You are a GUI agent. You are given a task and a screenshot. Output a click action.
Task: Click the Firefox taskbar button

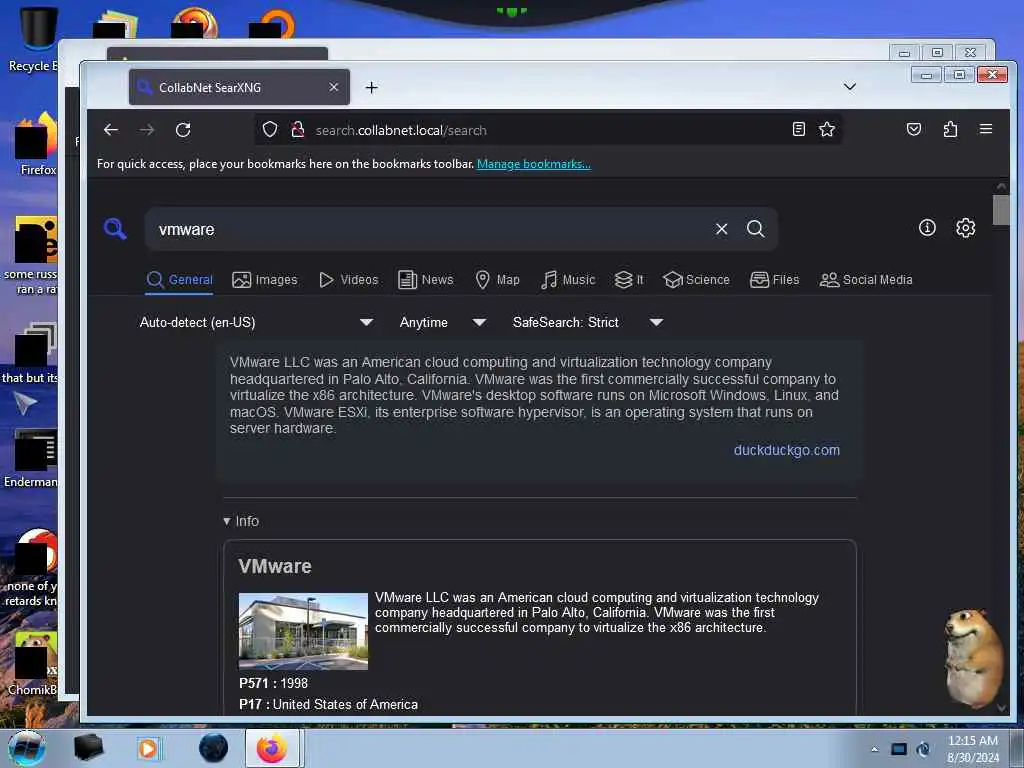click(272, 748)
